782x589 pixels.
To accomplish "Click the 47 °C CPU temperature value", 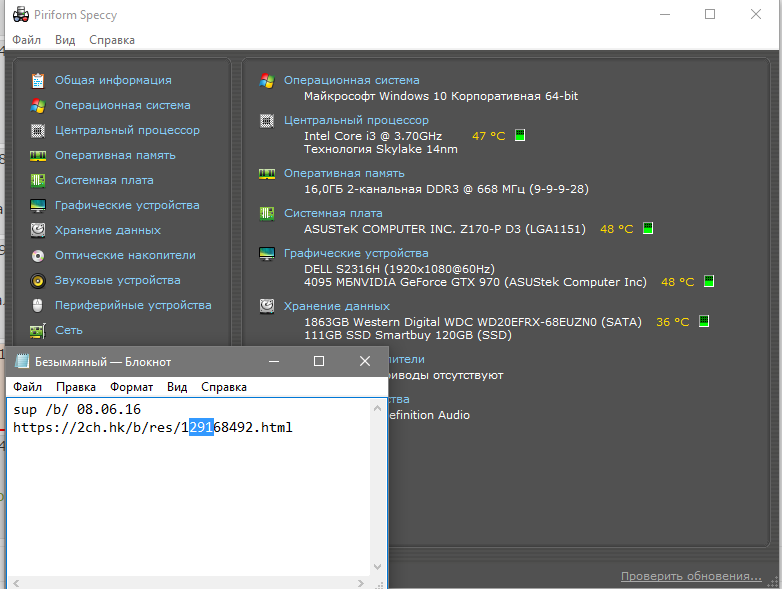I will coord(488,136).
